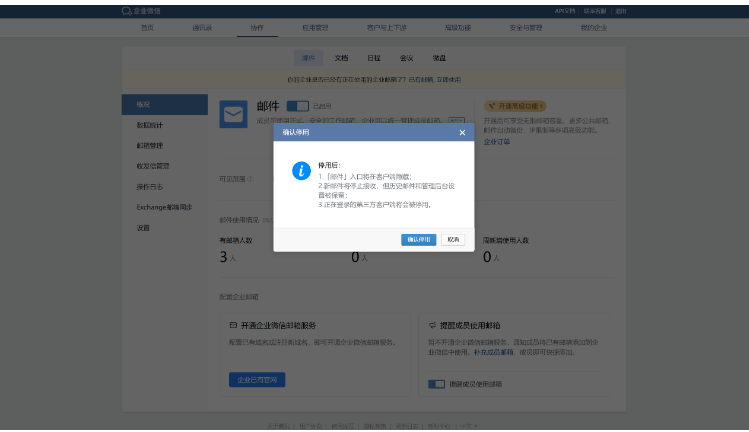Click the blue mail envelope icon
The image size is (749, 432).
tap(234, 115)
